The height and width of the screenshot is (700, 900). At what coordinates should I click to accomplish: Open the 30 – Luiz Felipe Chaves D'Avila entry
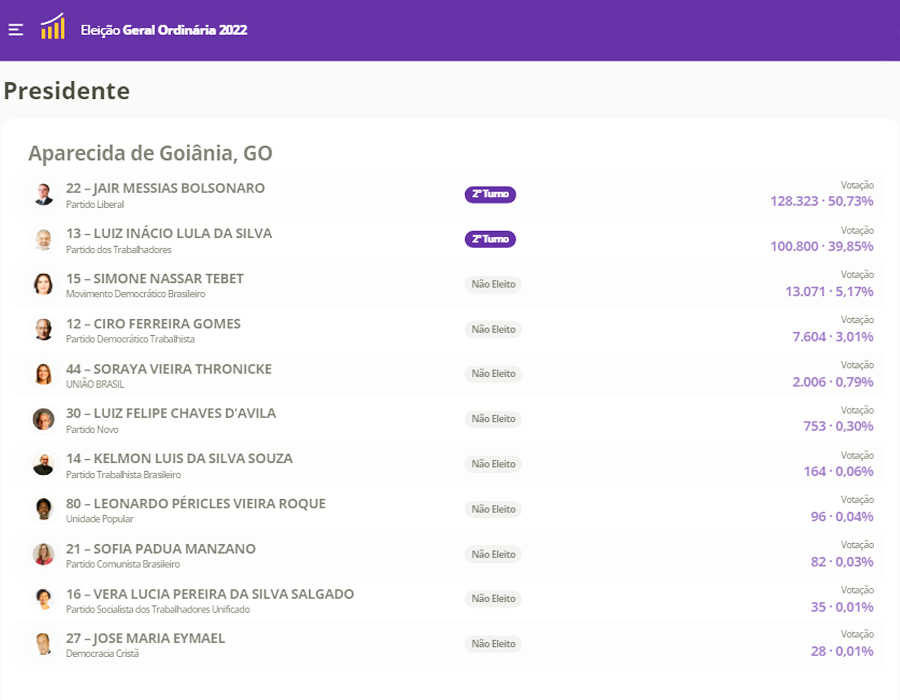[x=171, y=413]
